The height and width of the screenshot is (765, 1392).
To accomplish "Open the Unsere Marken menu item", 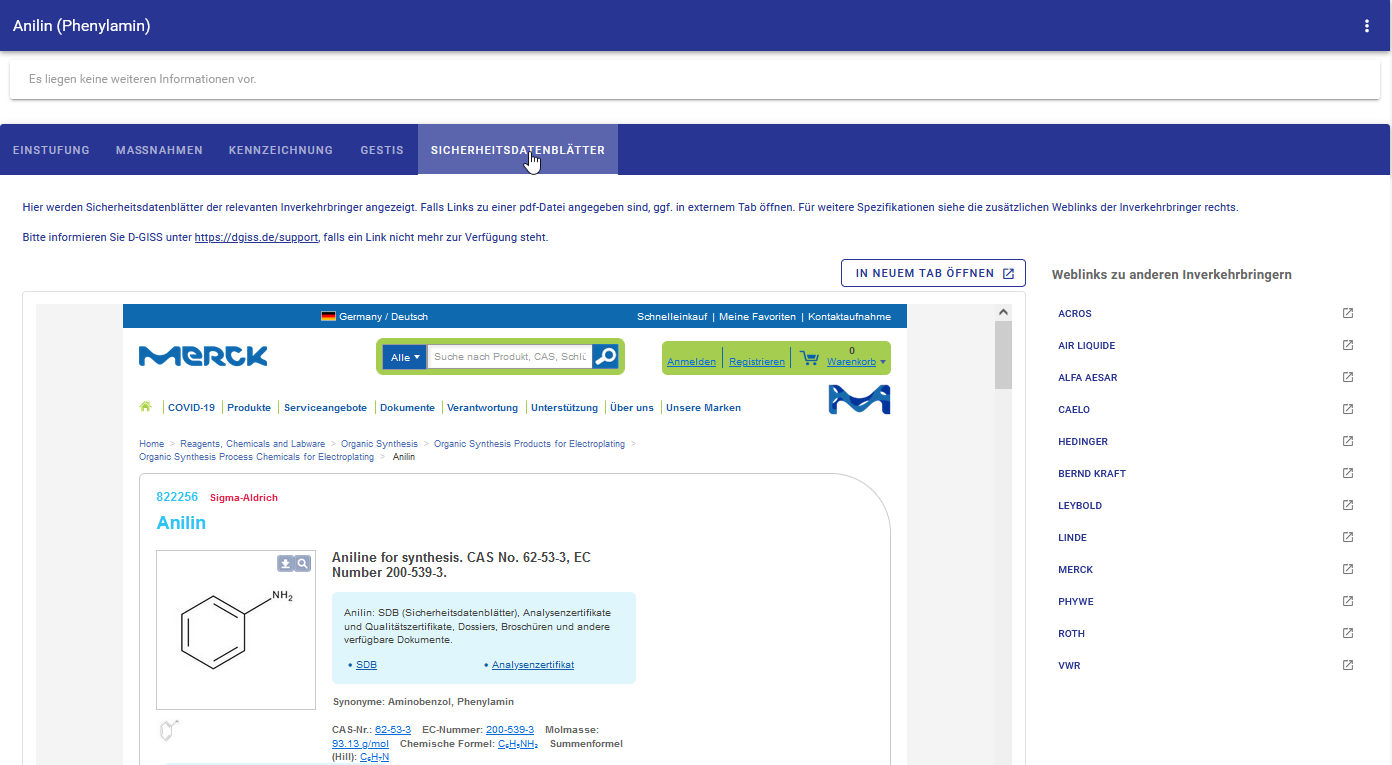I will pyautogui.click(x=703, y=408).
